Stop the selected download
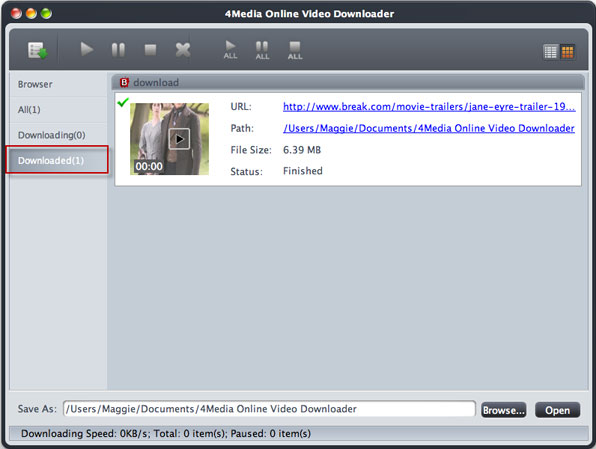 coord(151,50)
